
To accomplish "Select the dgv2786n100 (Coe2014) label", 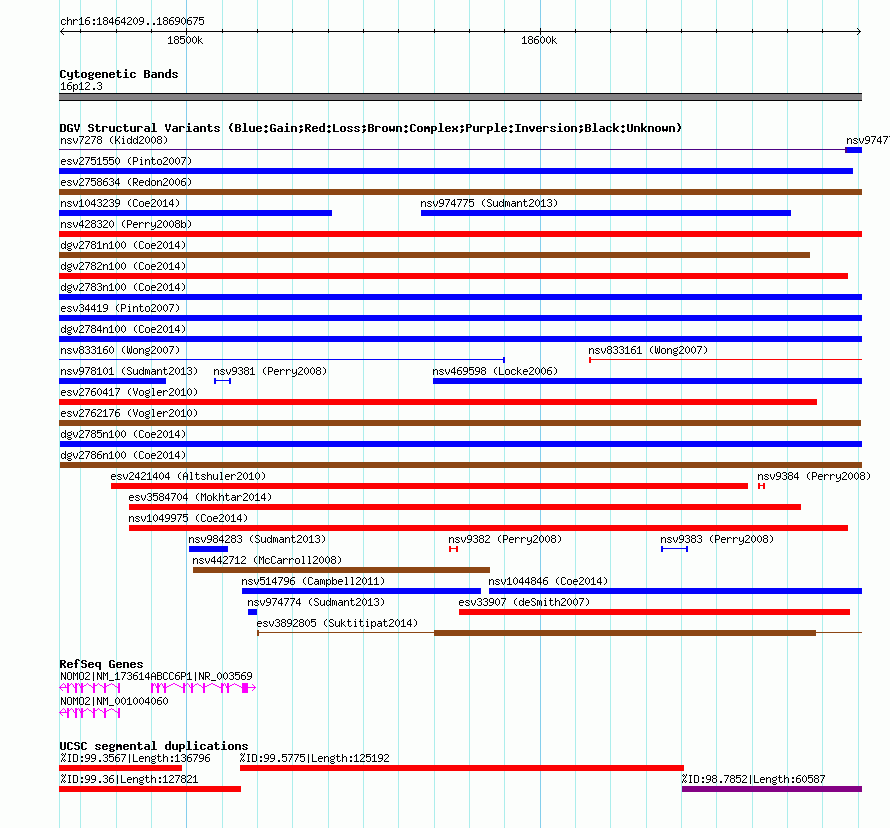I will 123,455.
